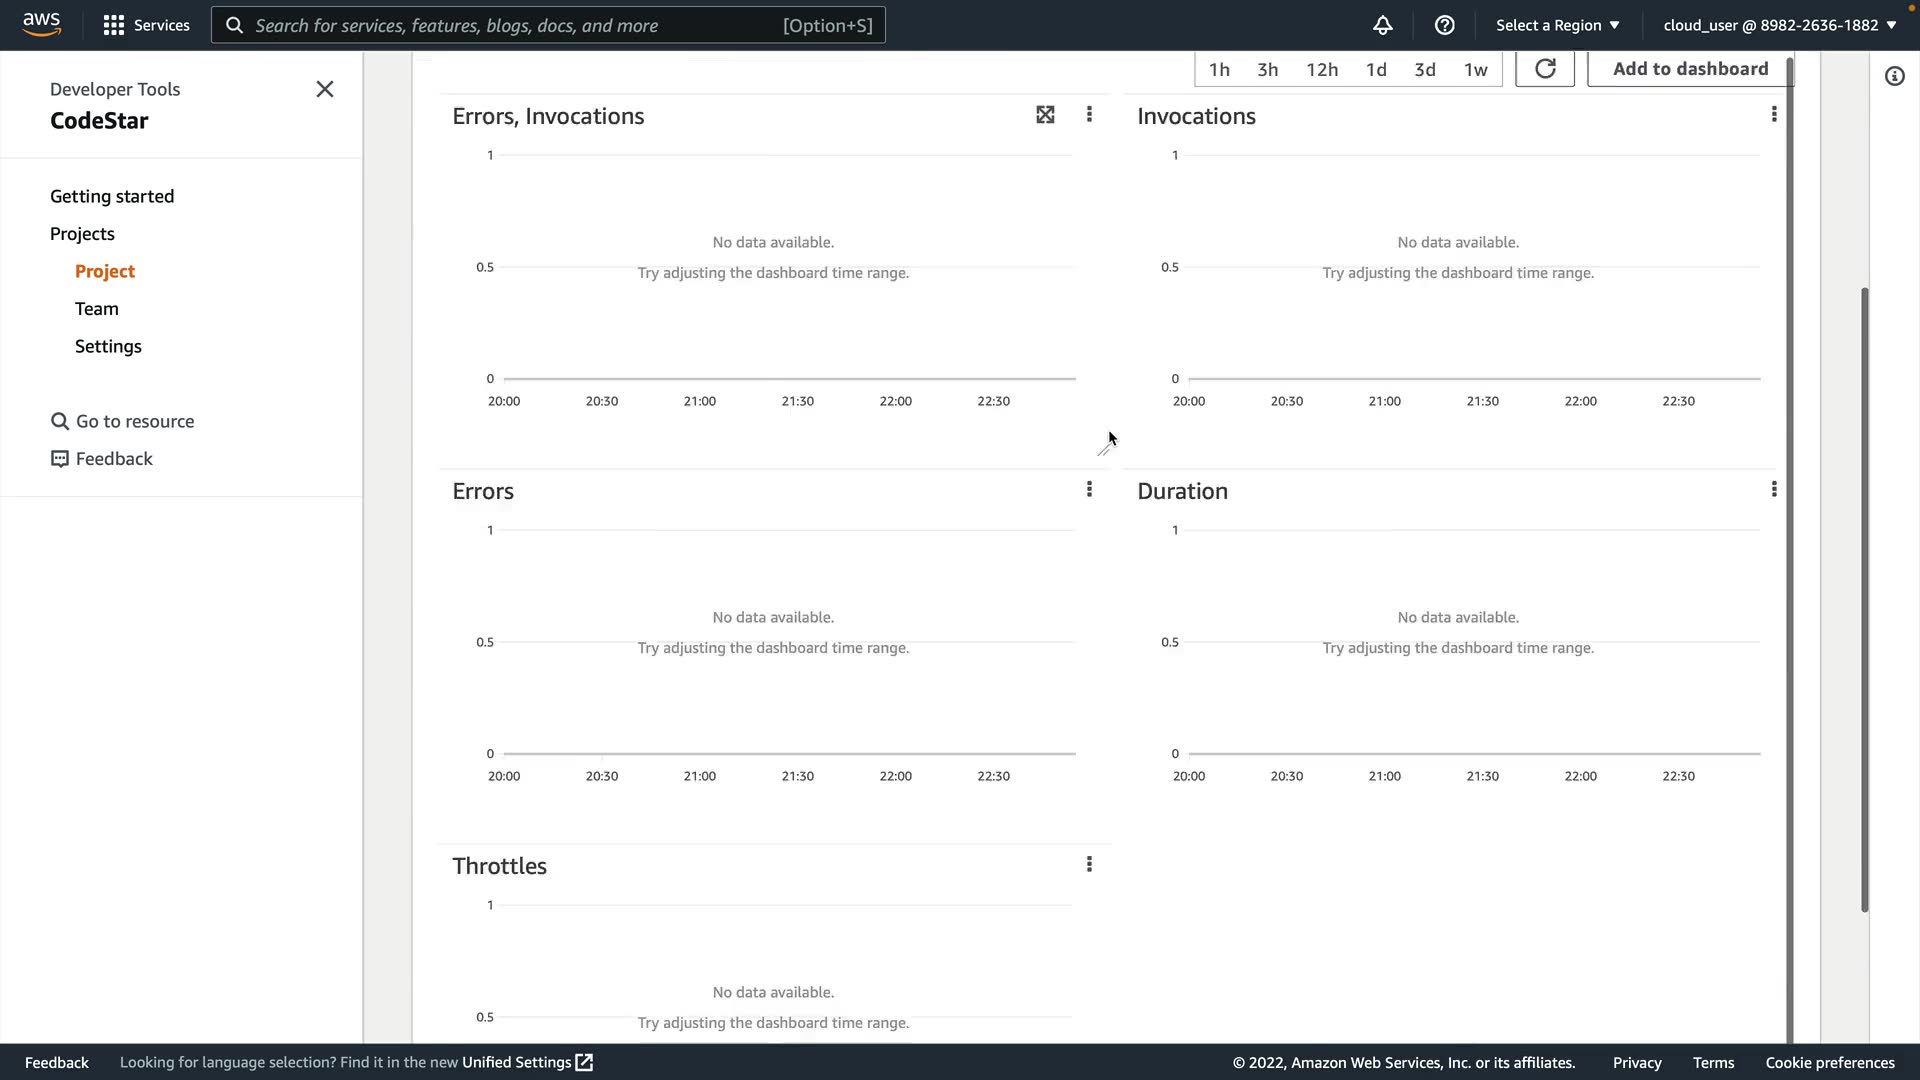Screen dimensions: 1920x1080
Task: Select the 1w time range
Action: 1475,69
